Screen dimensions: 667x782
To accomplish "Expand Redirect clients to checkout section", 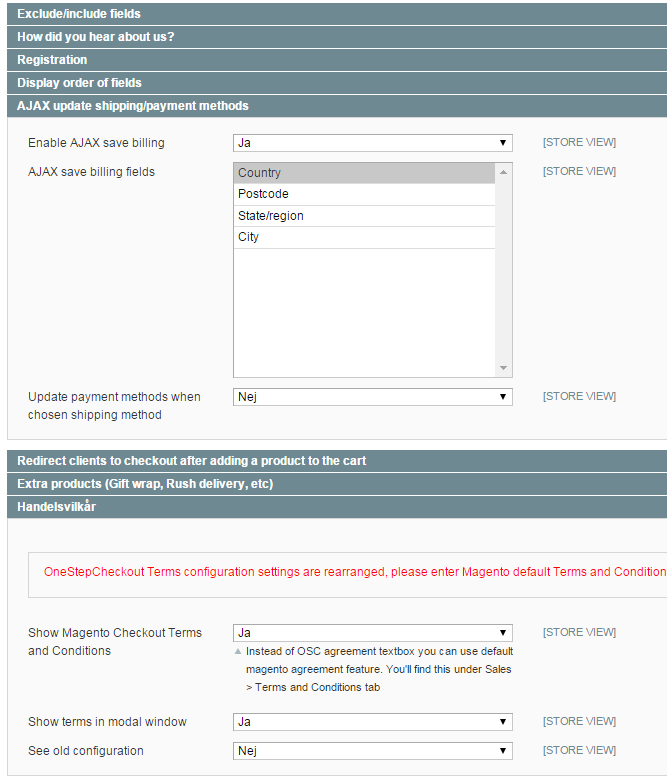I will 191,461.
